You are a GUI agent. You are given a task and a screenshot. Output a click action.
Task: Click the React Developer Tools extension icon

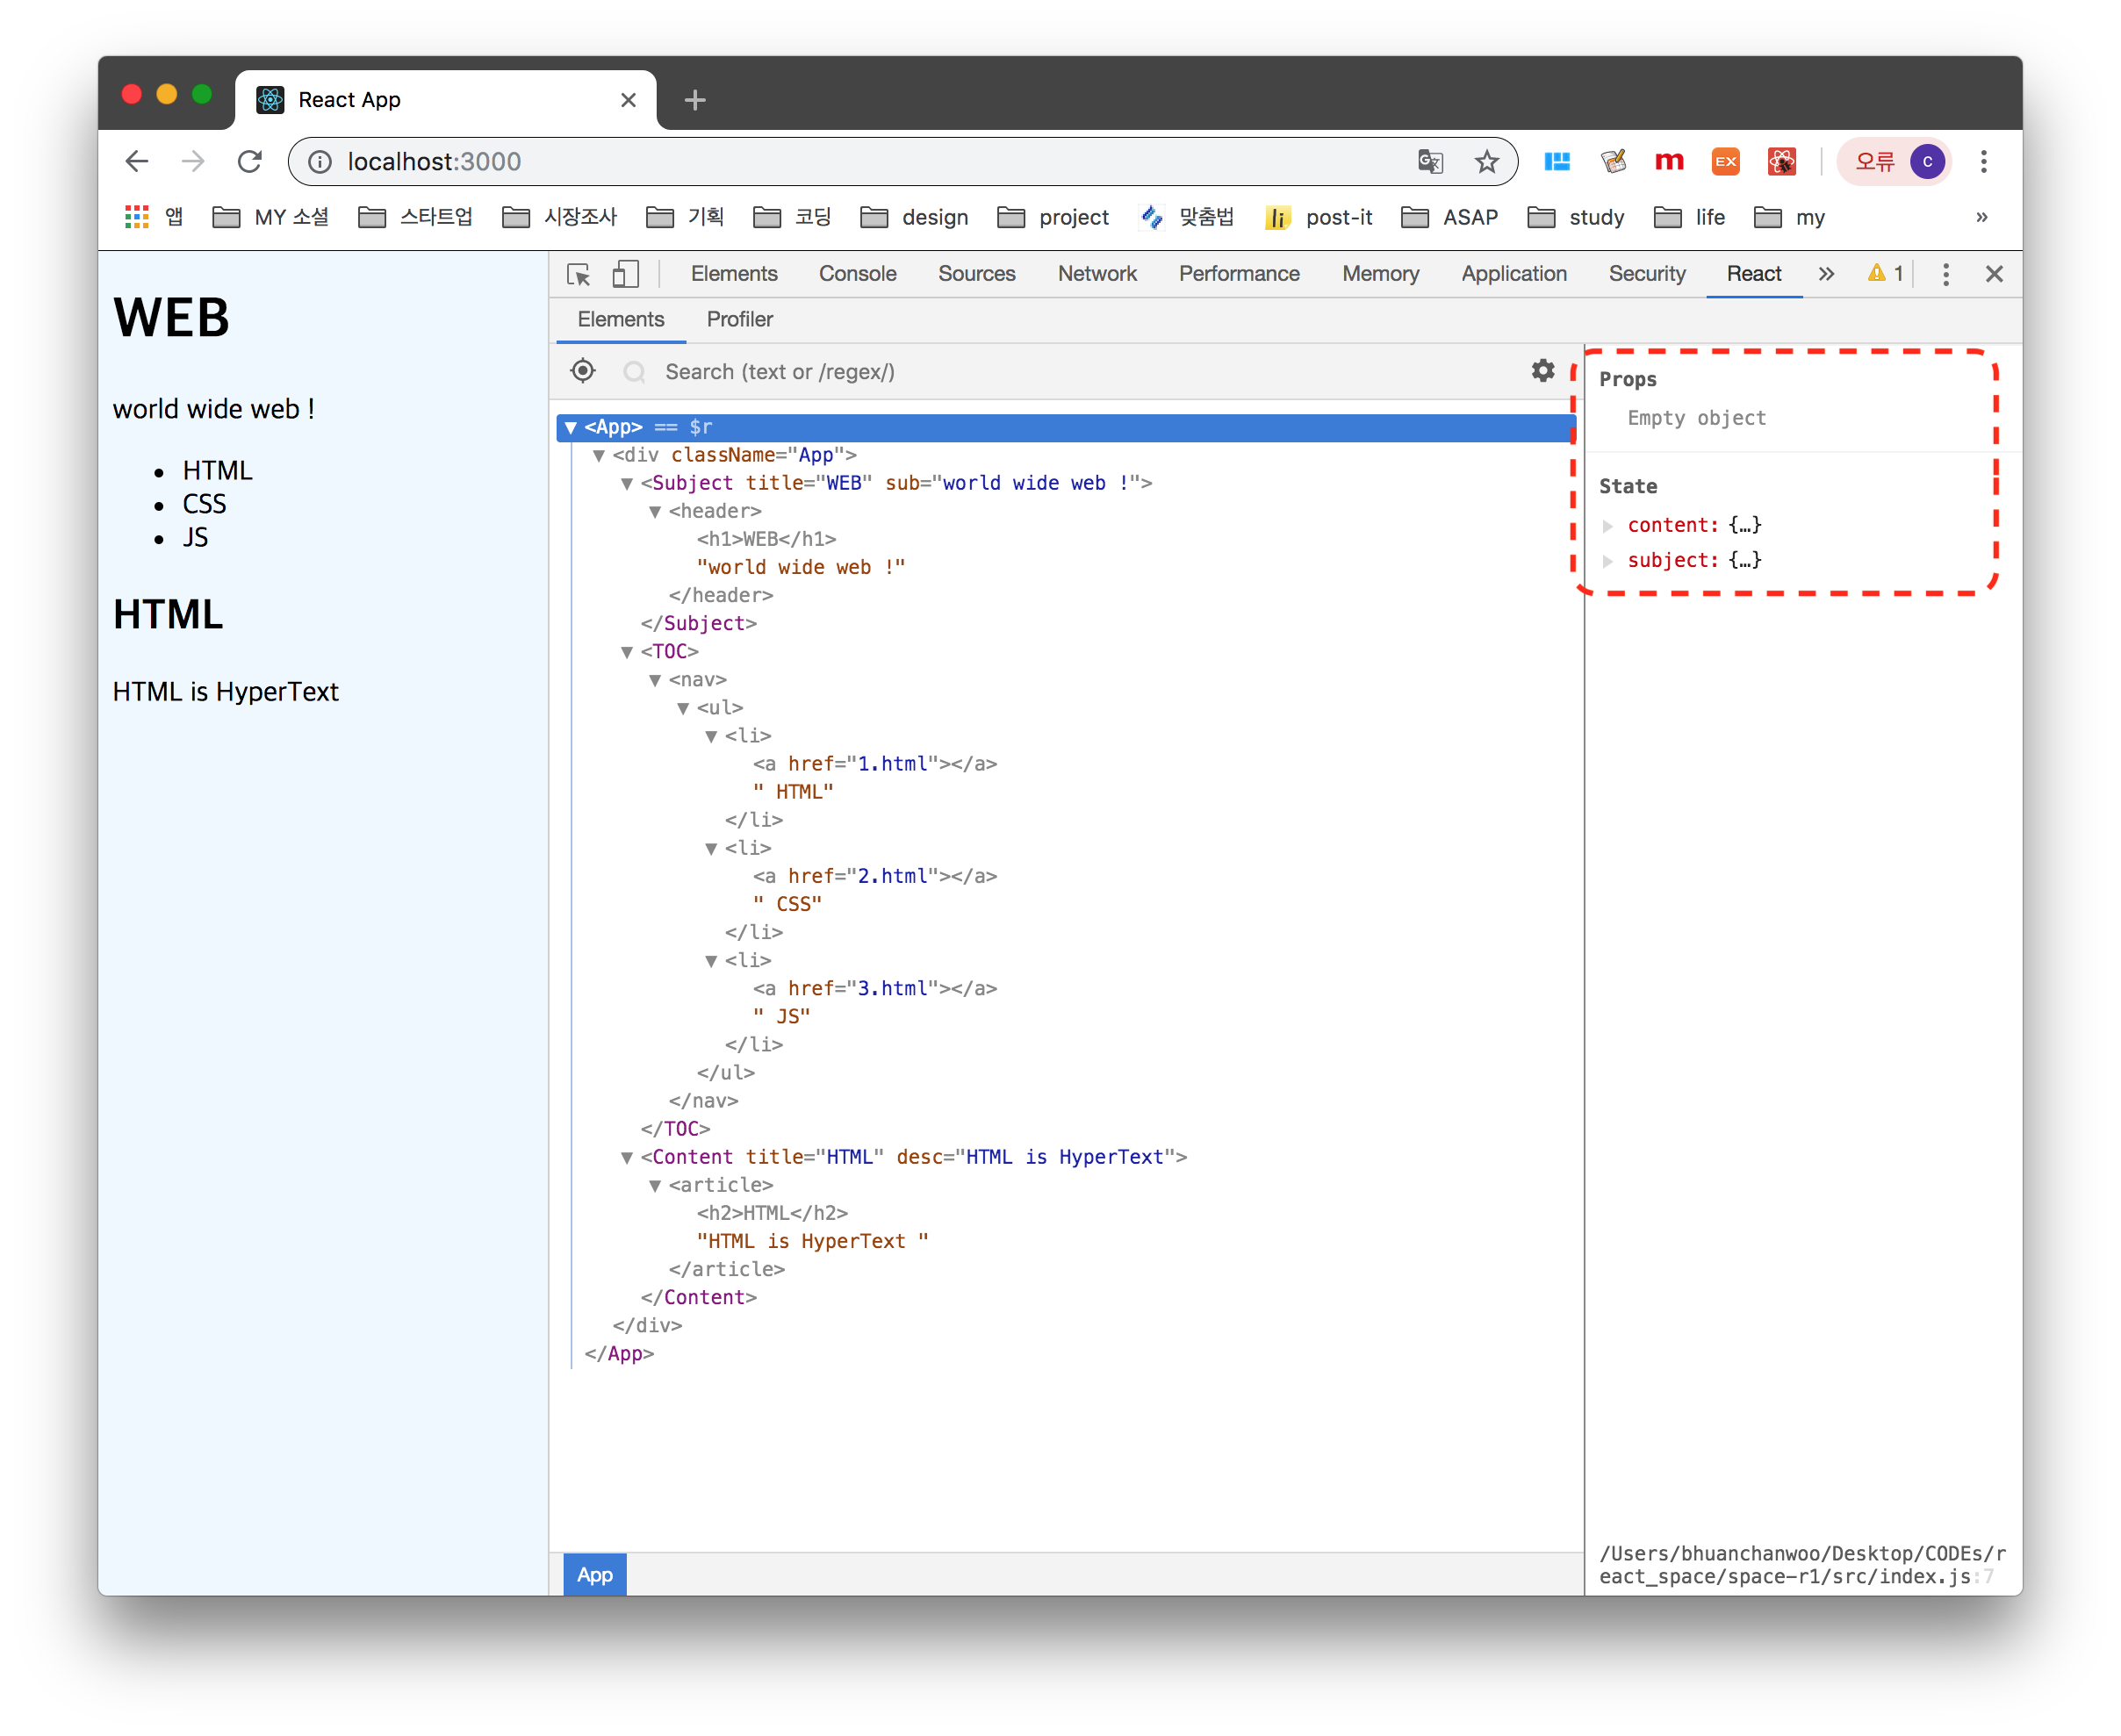tap(1781, 162)
